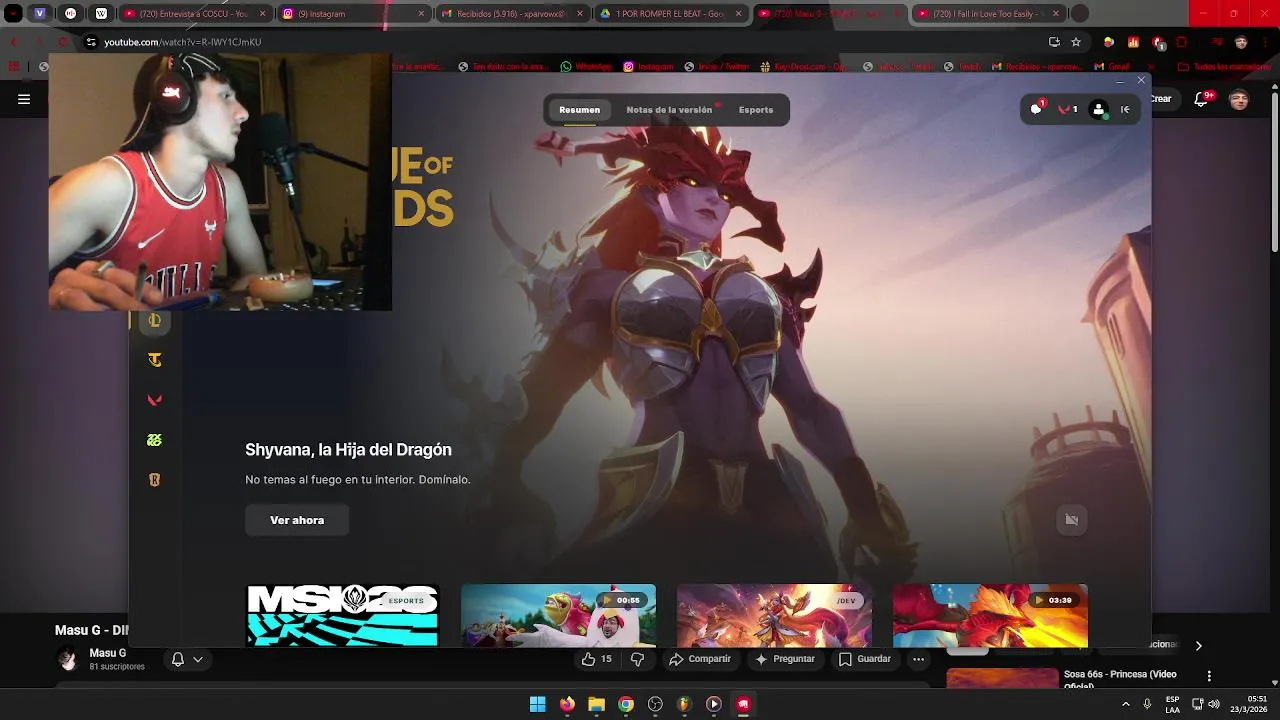Switch to the Instagram browser tab
This screenshot has width=1280, height=720.
pyautogui.click(x=354, y=14)
